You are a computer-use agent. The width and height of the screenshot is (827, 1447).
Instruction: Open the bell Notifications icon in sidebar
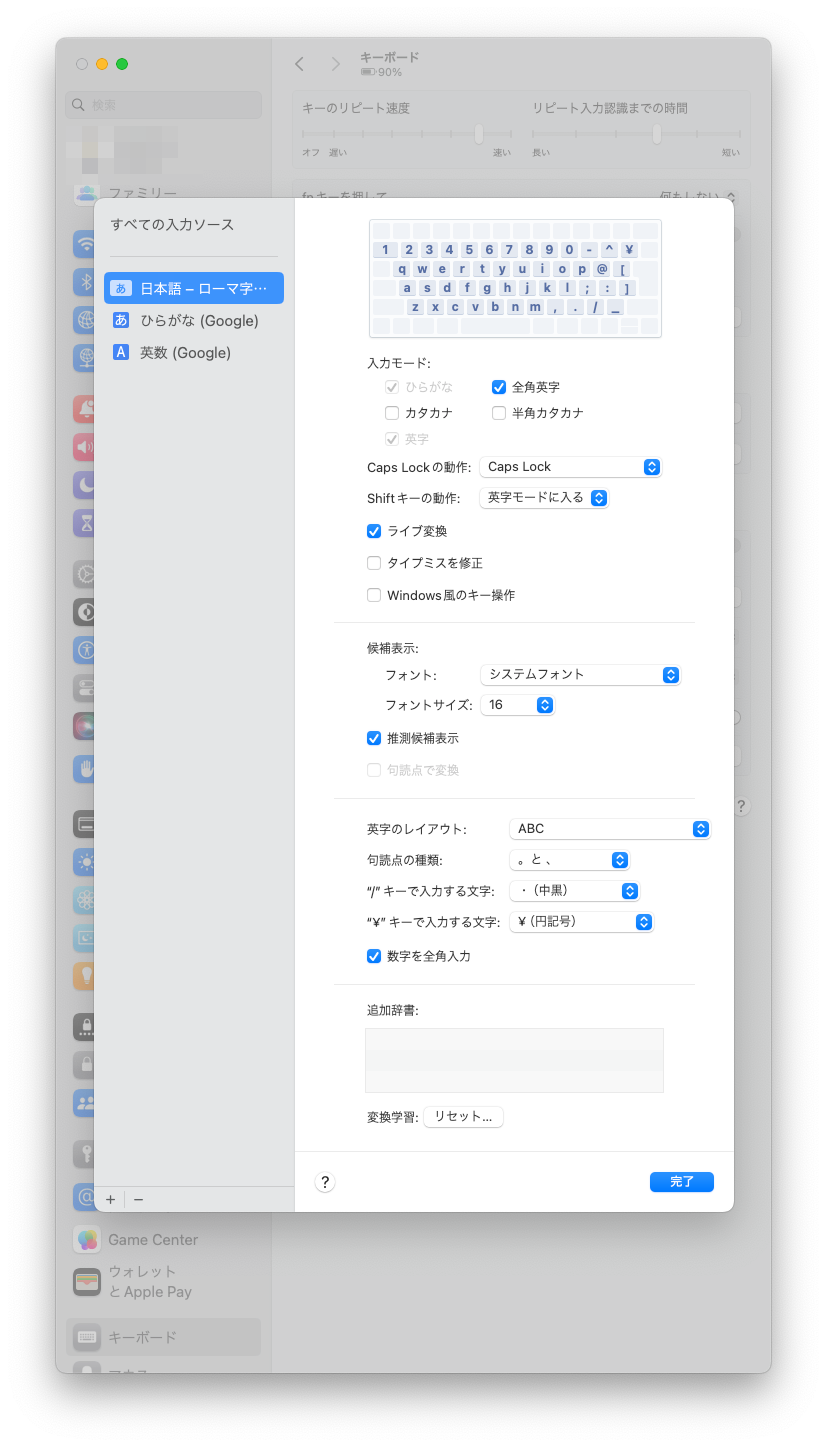86,408
